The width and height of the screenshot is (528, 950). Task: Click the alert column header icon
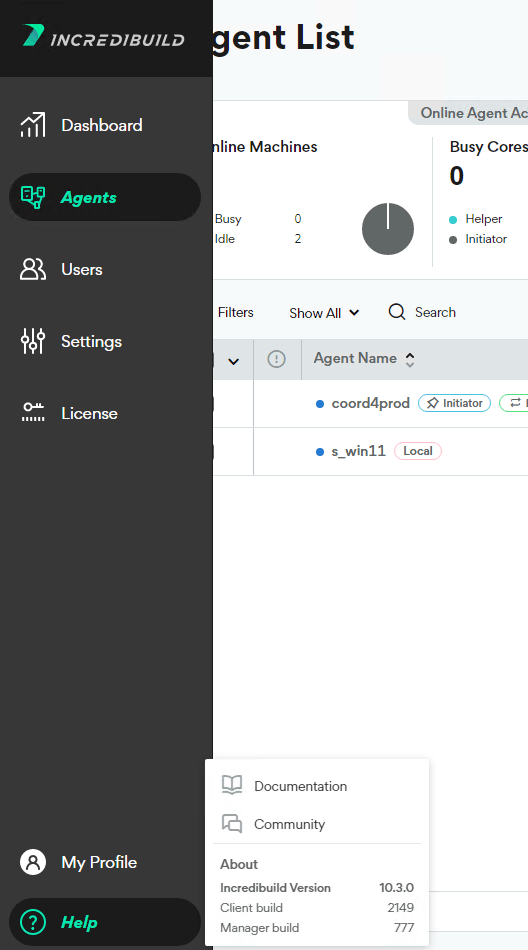tap(276, 359)
